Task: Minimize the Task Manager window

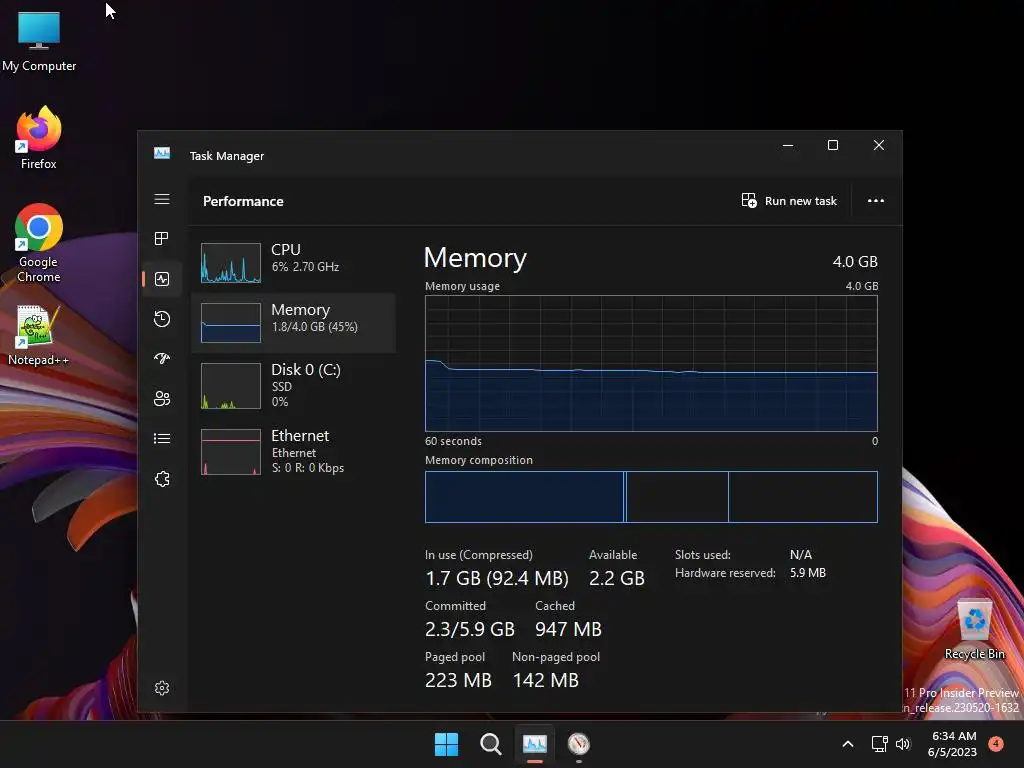Action: point(788,145)
